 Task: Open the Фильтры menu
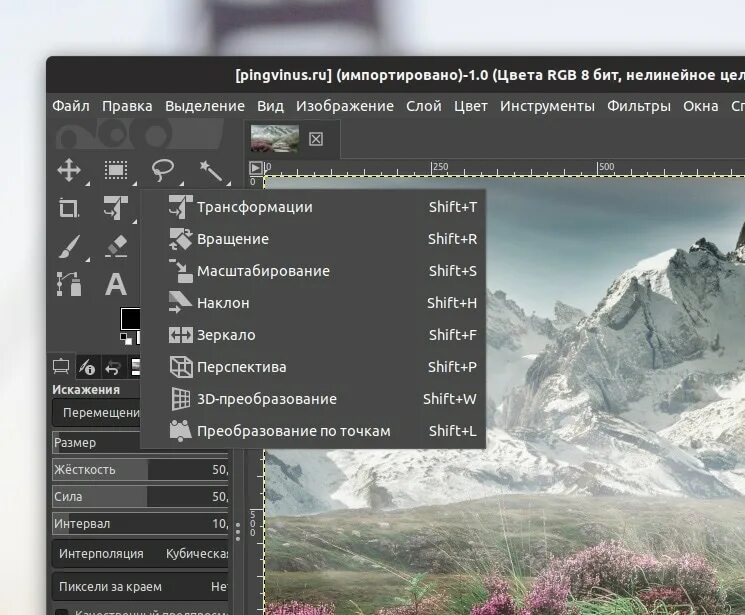point(639,106)
